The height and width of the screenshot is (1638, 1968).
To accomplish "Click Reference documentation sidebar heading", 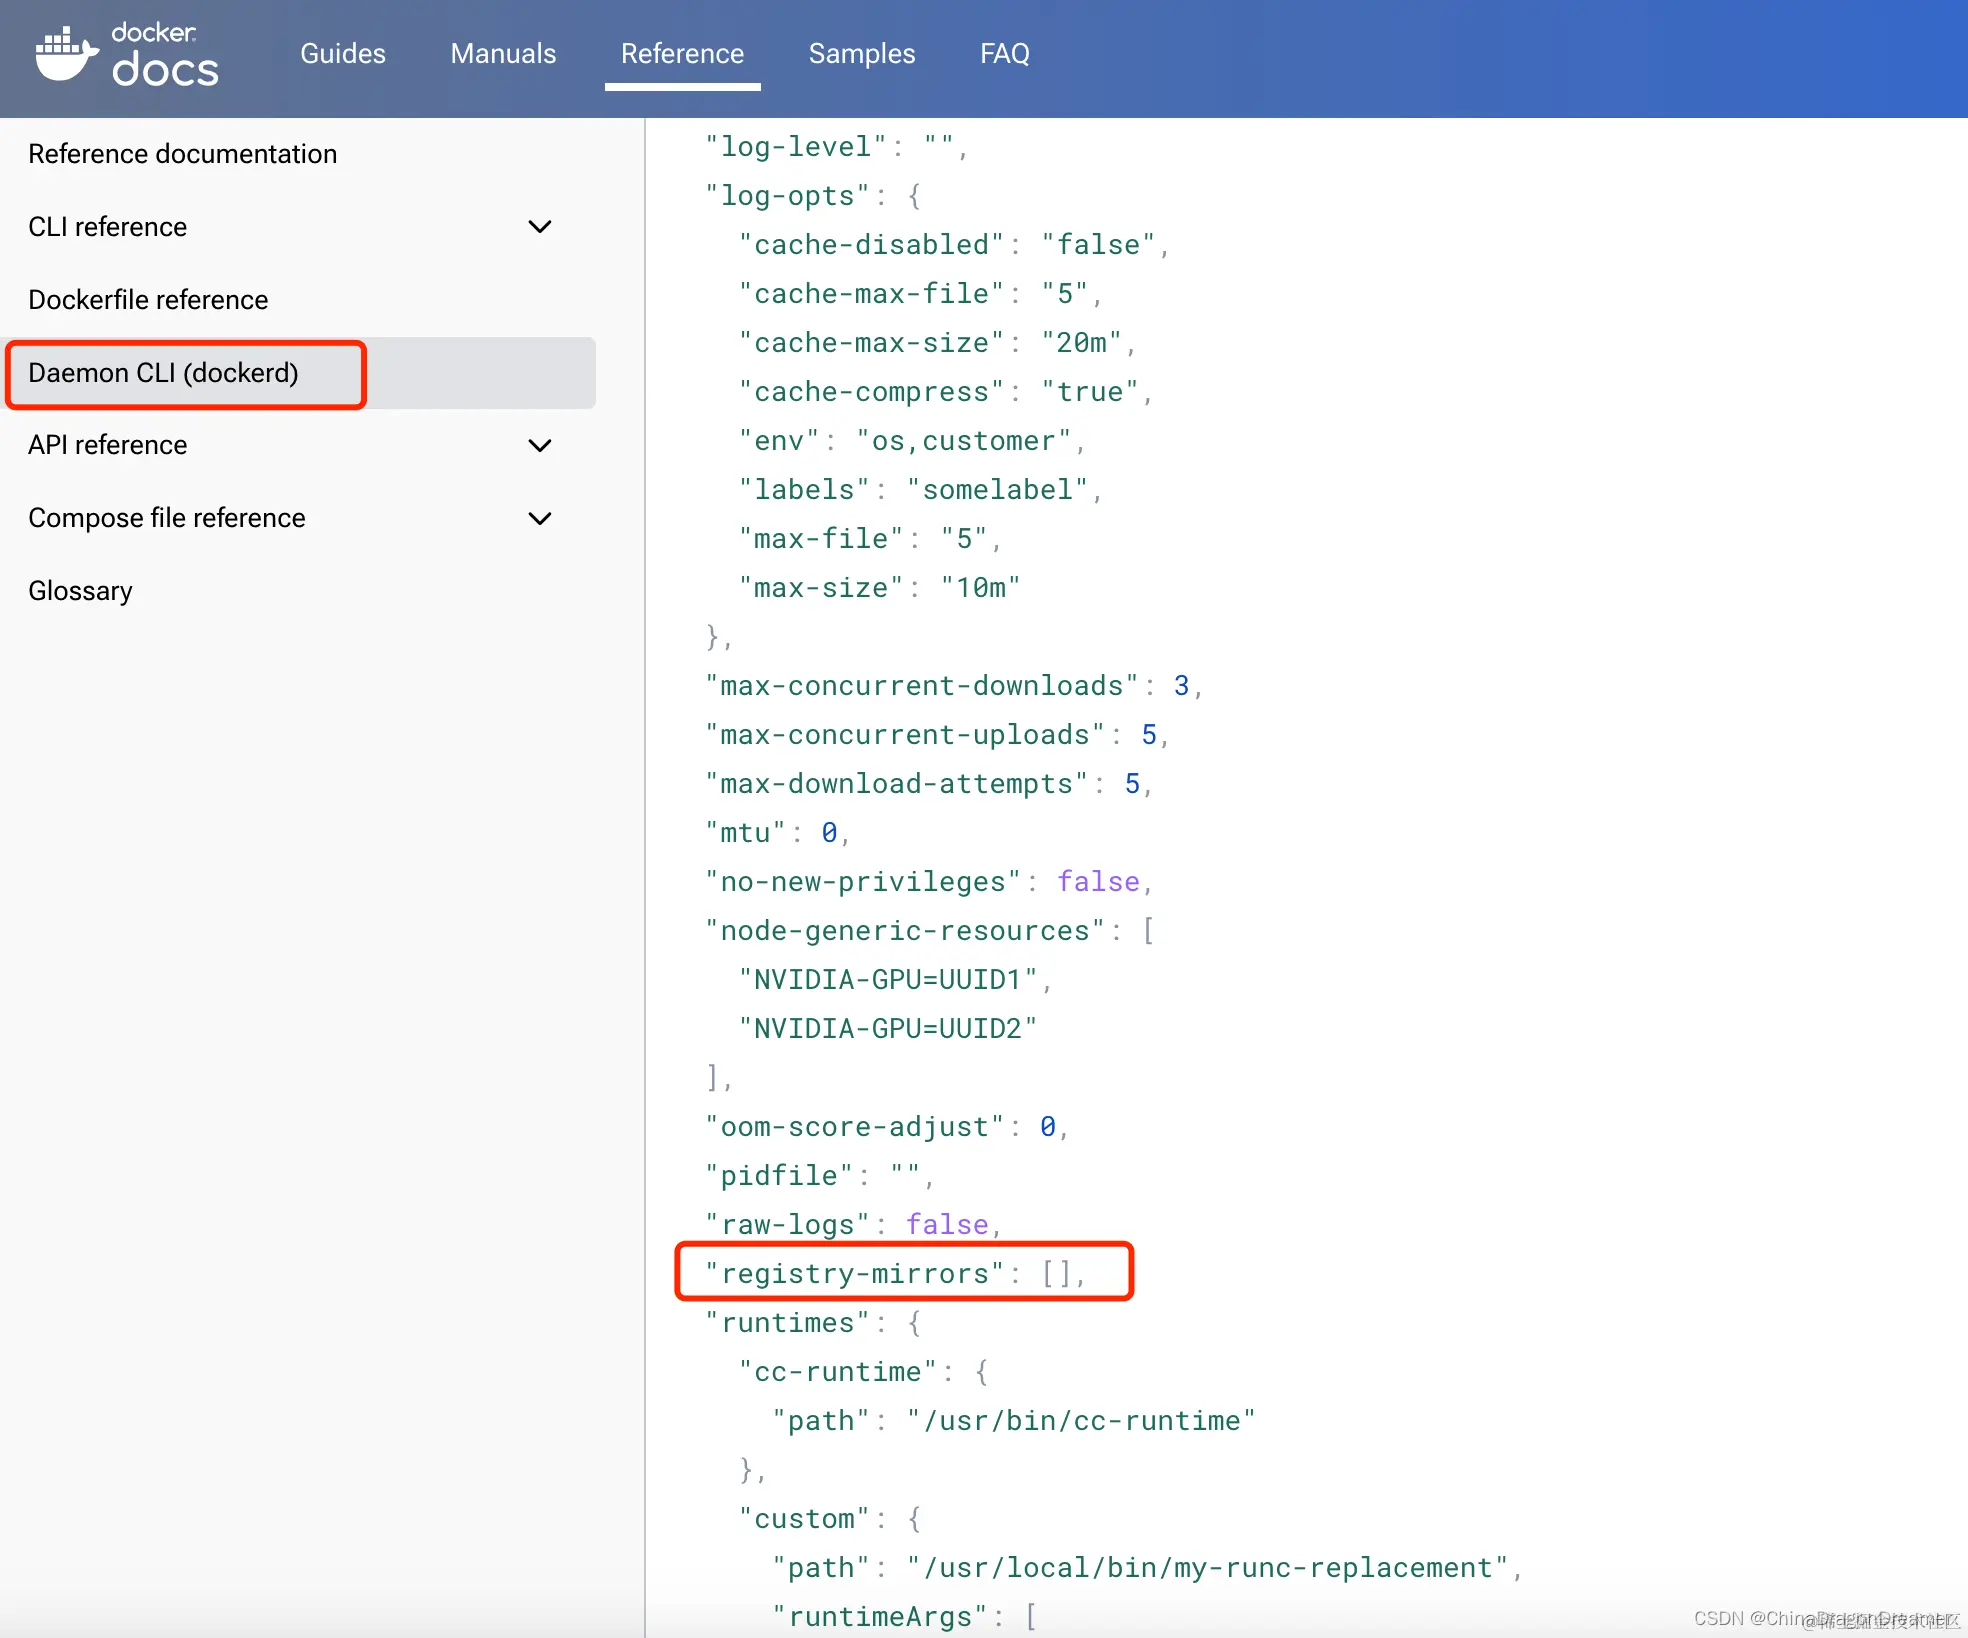I will 182,154.
